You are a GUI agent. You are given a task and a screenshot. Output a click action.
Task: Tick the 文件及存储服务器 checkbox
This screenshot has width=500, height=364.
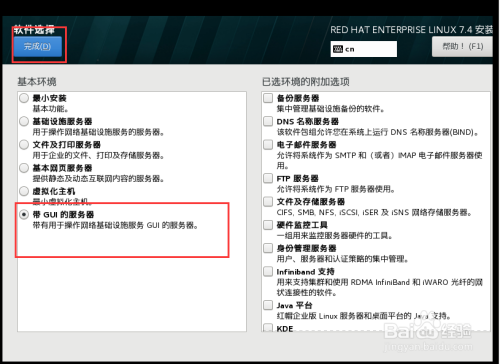[x=268, y=202]
